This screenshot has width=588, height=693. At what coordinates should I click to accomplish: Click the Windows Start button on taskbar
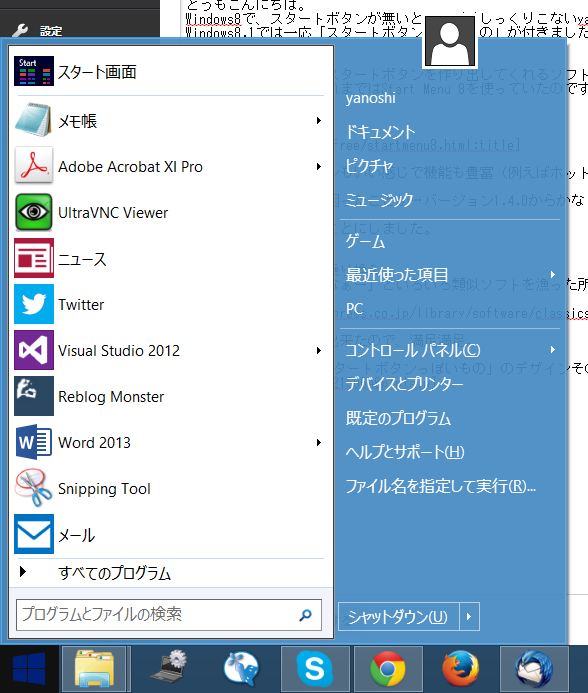pyautogui.click(x=29, y=669)
